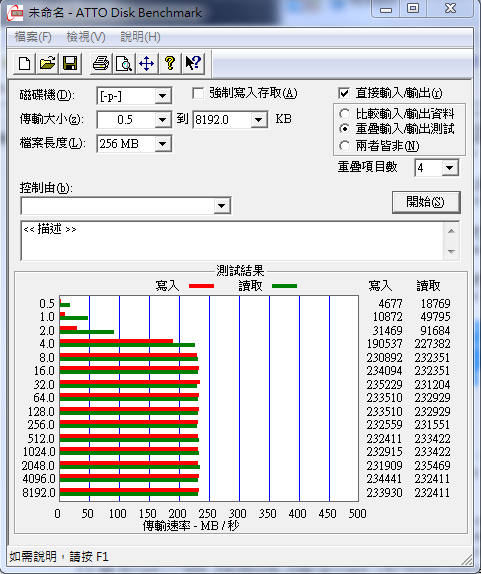
Task: Open the 0.5 transfer size start dropdown
Action: [162, 120]
